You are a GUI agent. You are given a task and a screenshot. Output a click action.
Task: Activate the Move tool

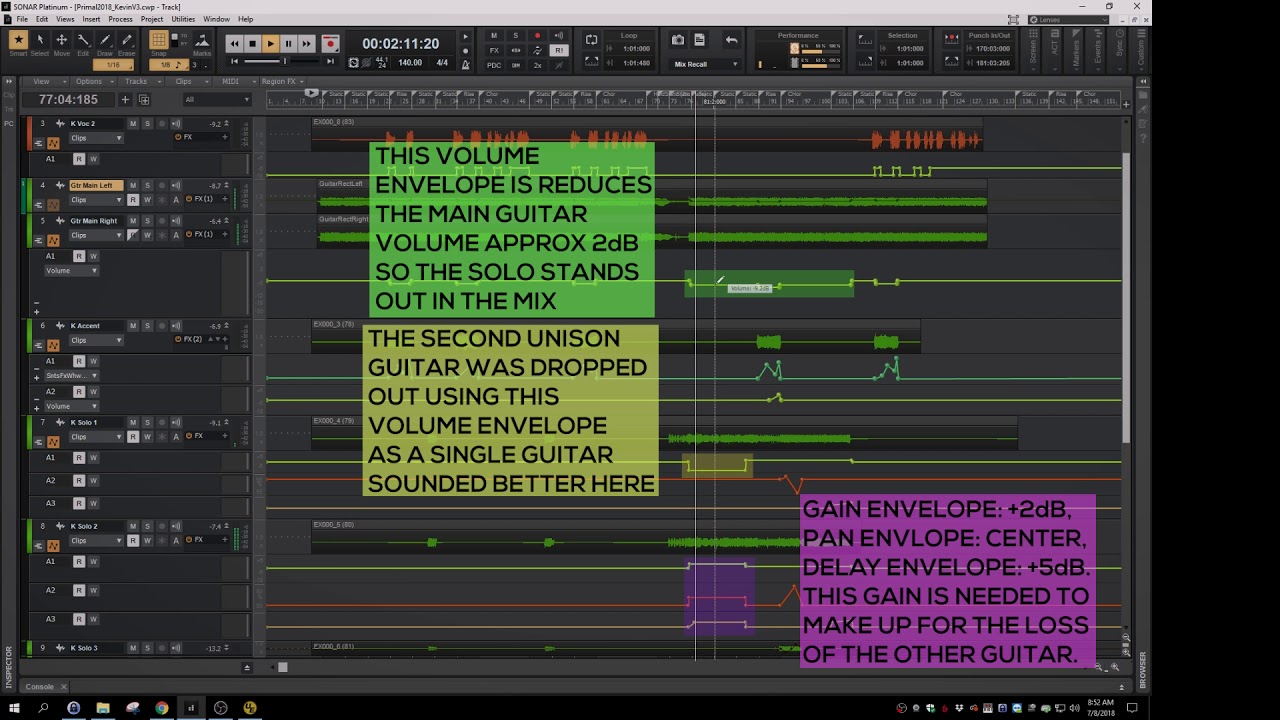click(61, 41)
